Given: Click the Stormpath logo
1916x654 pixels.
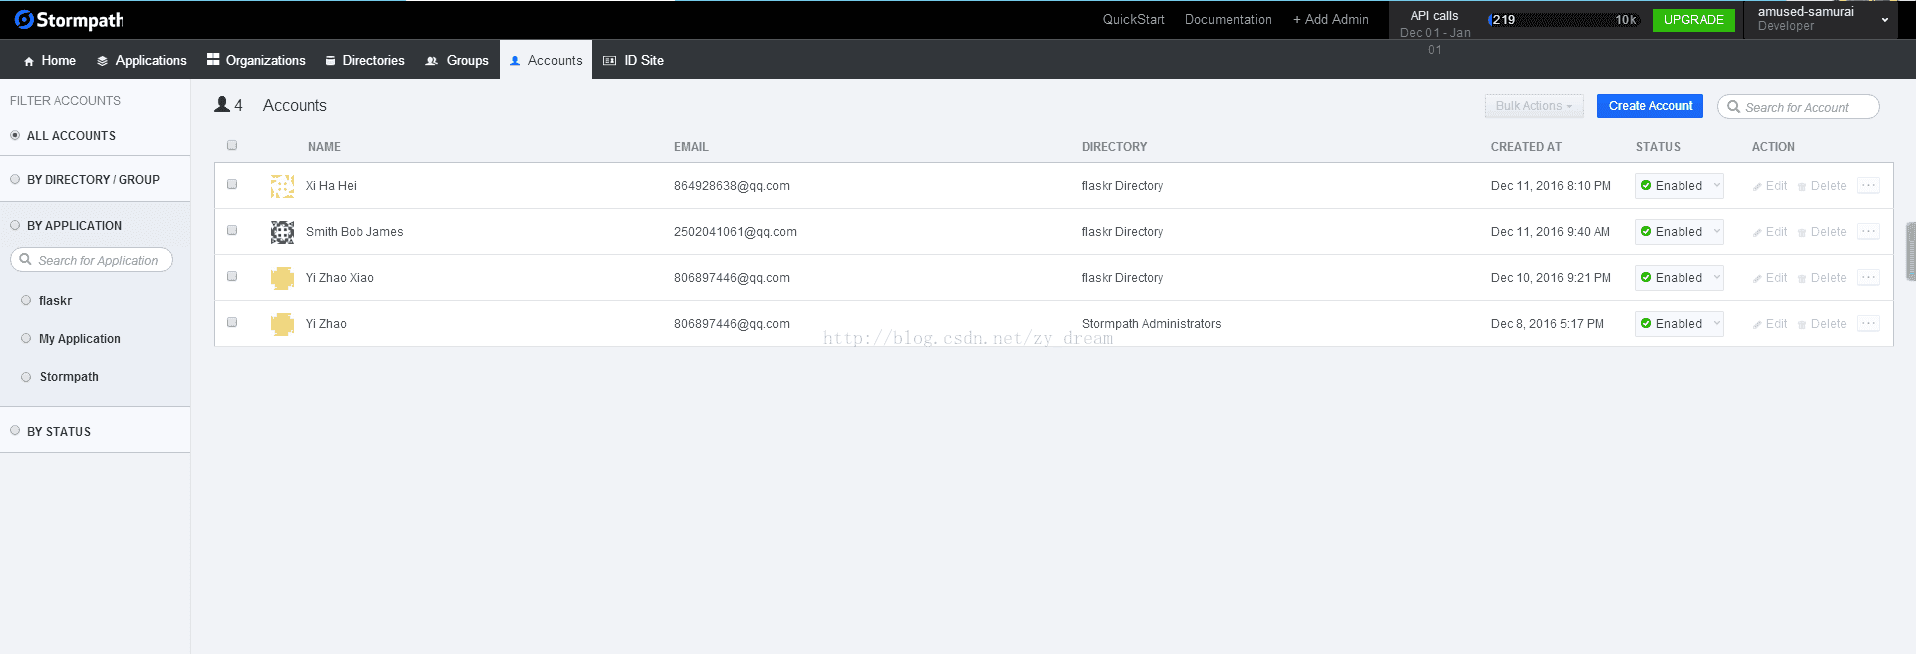Looking at the screenshot, I should pyautogui.click(x=69, y=20).
